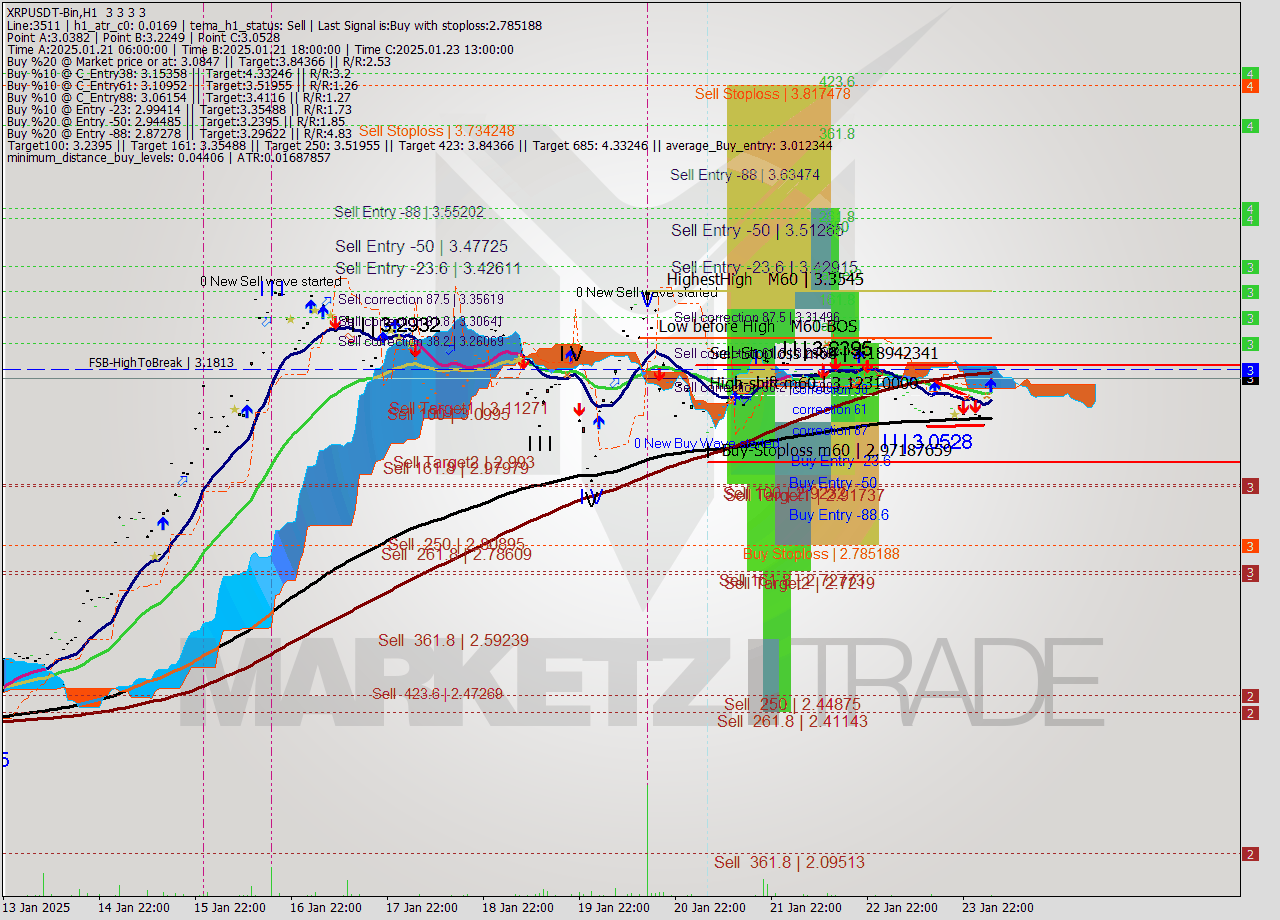Click the Sell -423.6 2.47269 label
Screen dimensions: 1280x920
437,693
